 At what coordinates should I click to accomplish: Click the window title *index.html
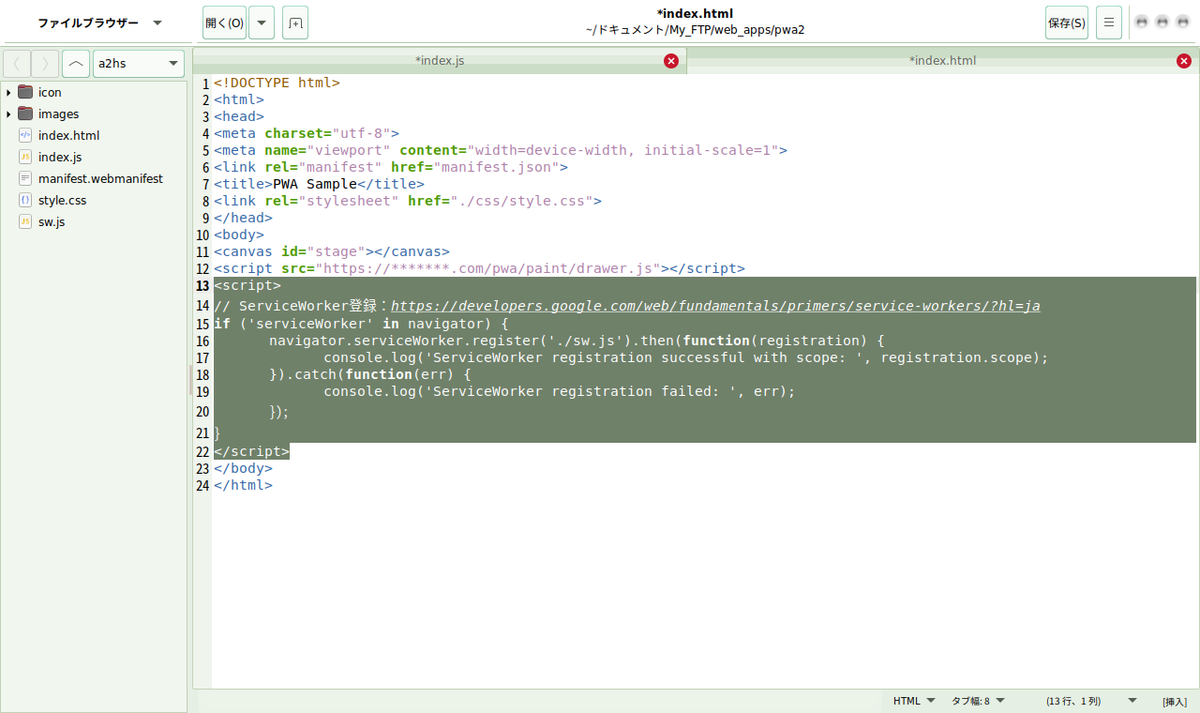(x=695, y=13)
